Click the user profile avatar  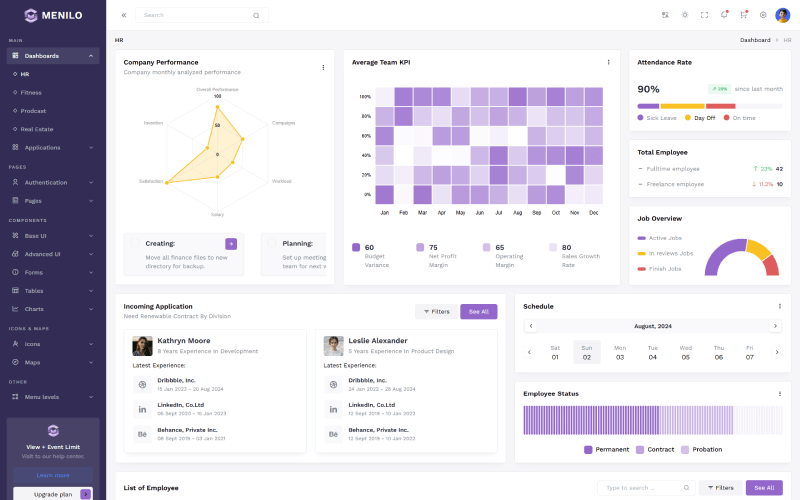783,15
